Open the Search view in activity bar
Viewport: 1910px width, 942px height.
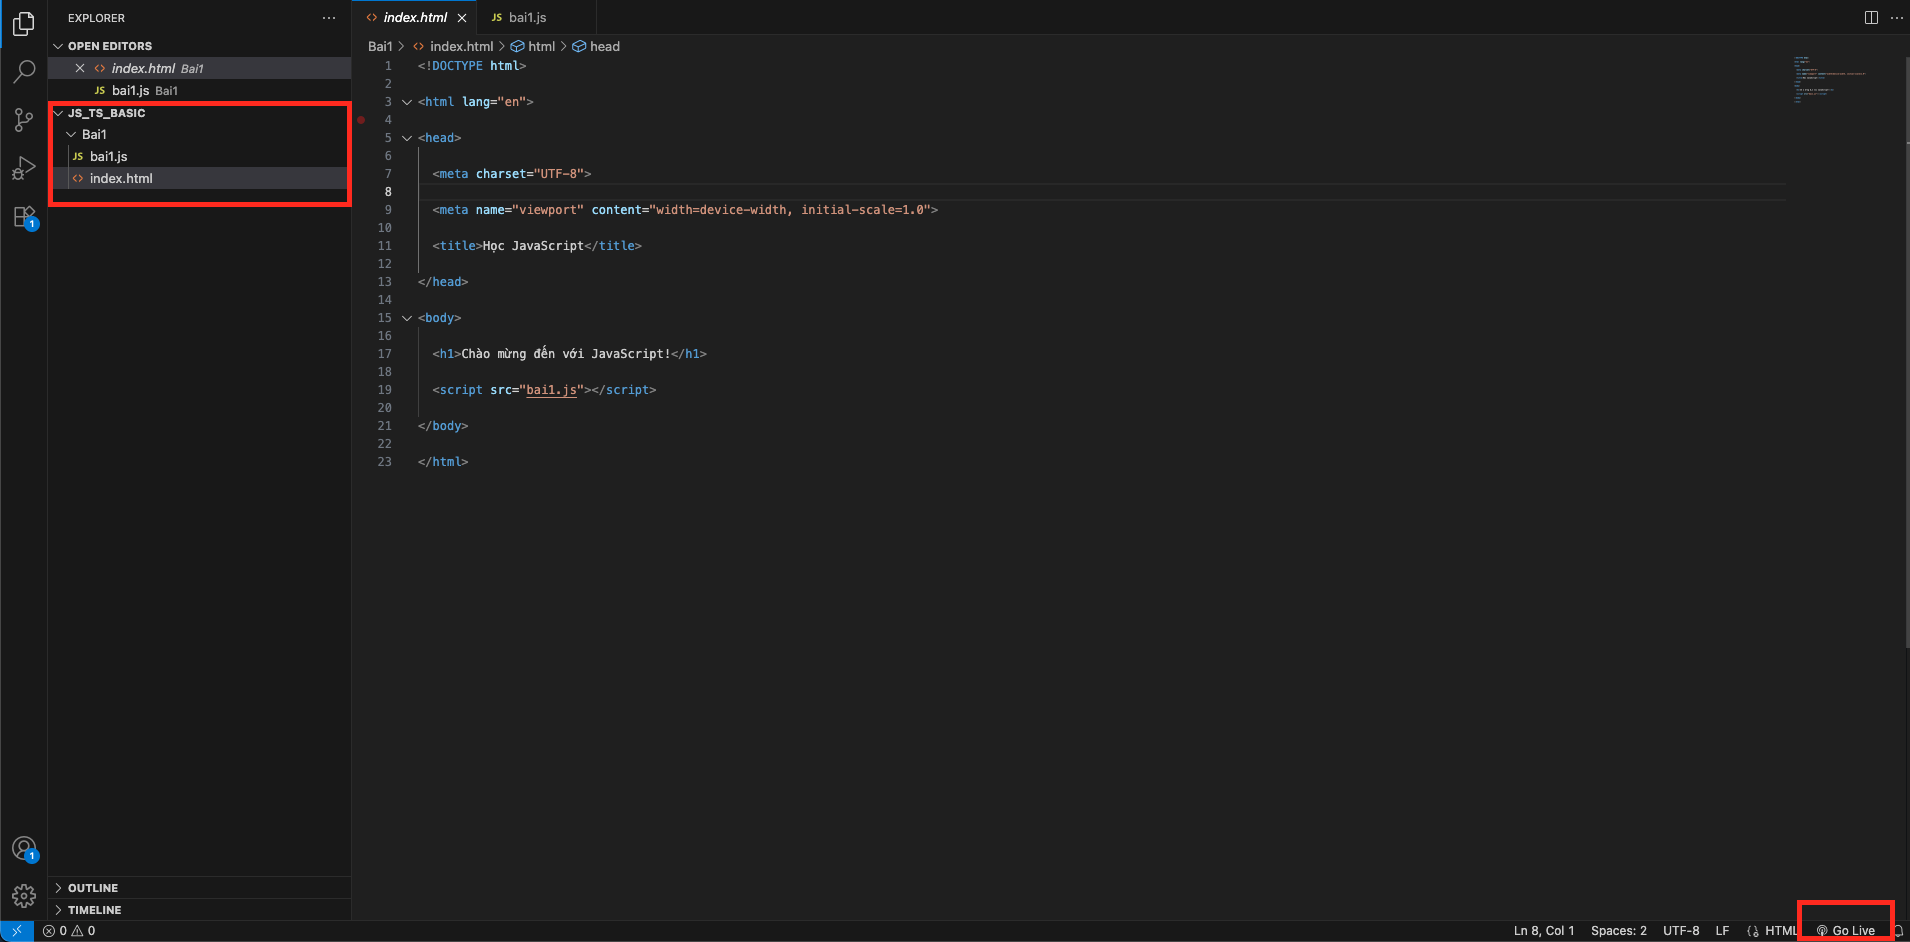24,72
